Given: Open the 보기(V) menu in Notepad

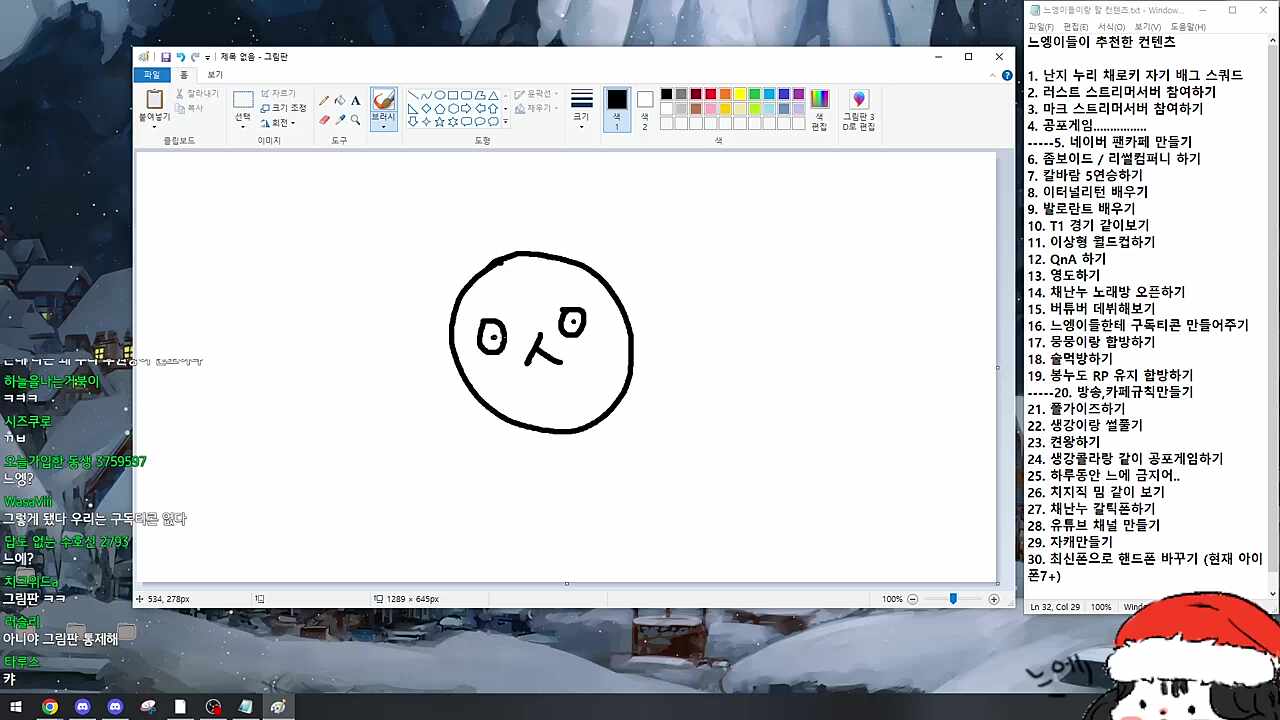Looking at the screenshot, I should (1148, 27).
